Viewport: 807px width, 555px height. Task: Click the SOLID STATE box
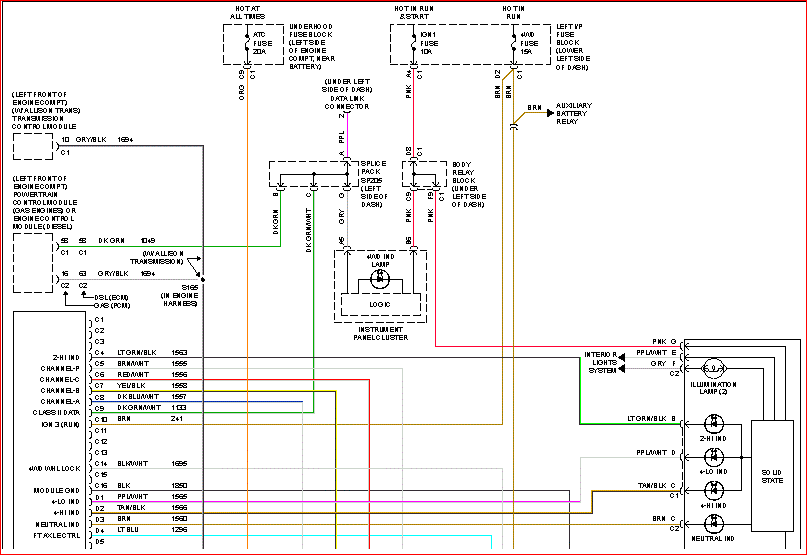772,476
